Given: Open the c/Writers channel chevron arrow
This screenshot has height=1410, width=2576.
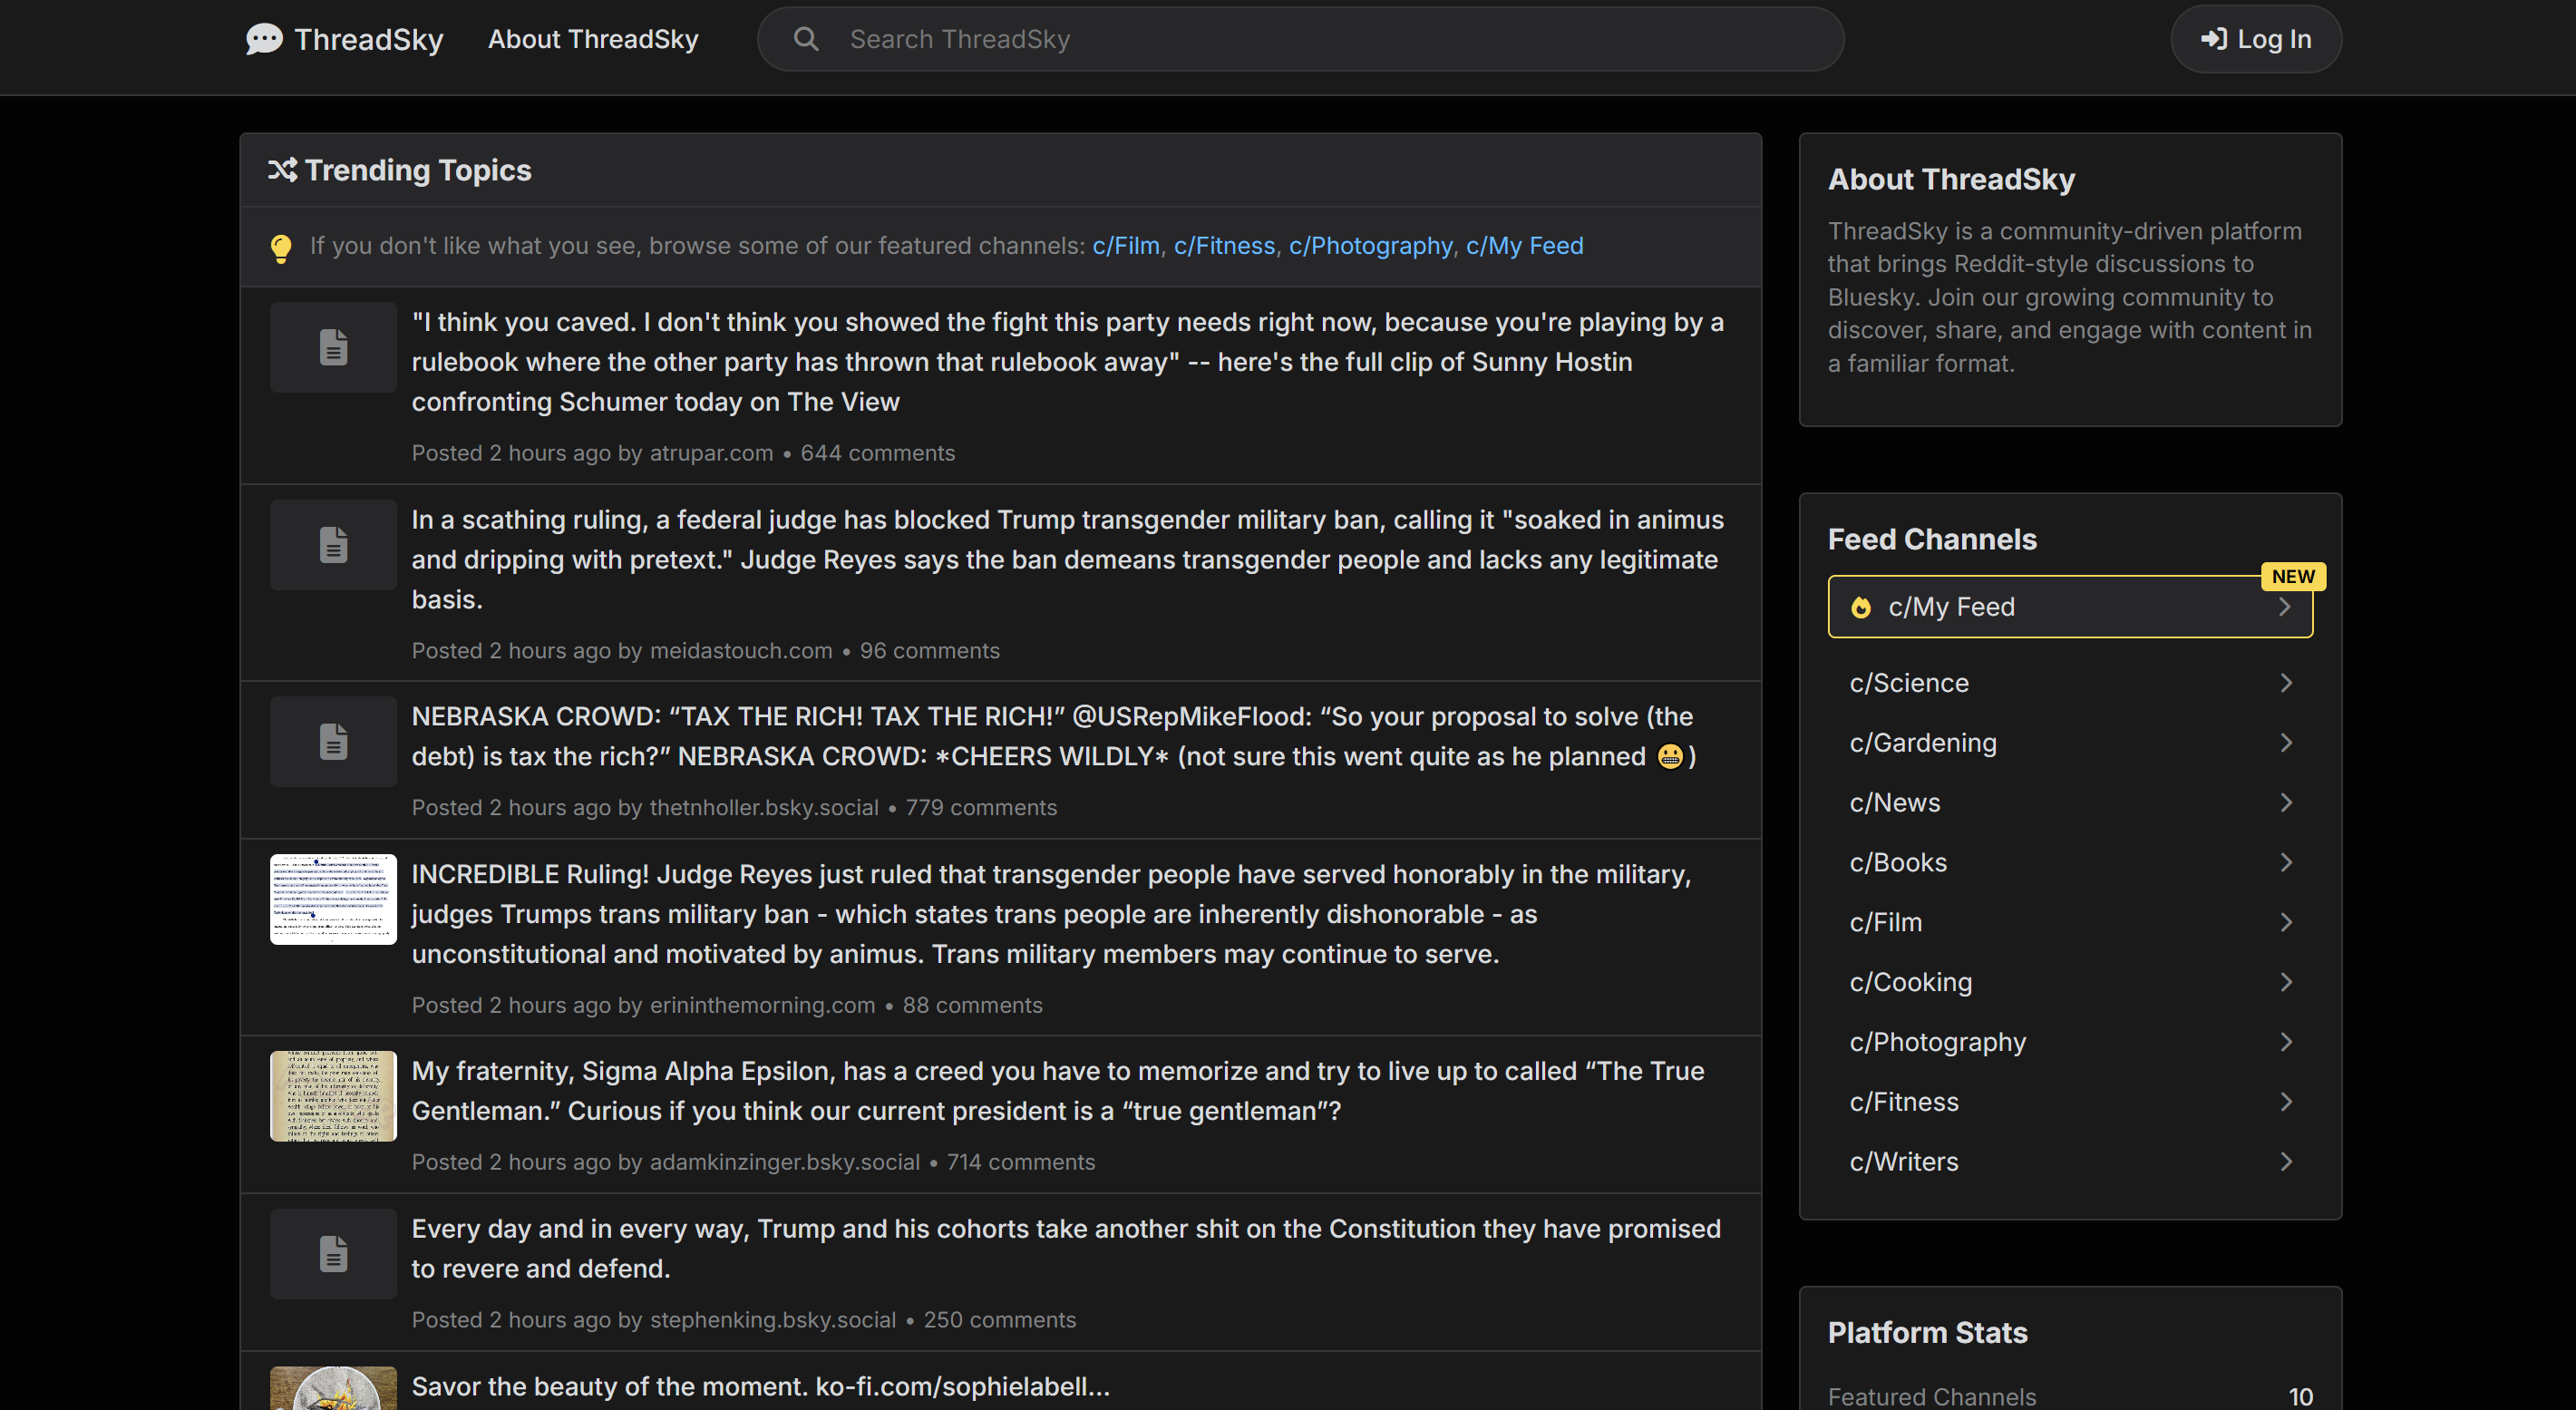Looking at the screenshot, I should pyautogui.click(x=2285, y=1162).
